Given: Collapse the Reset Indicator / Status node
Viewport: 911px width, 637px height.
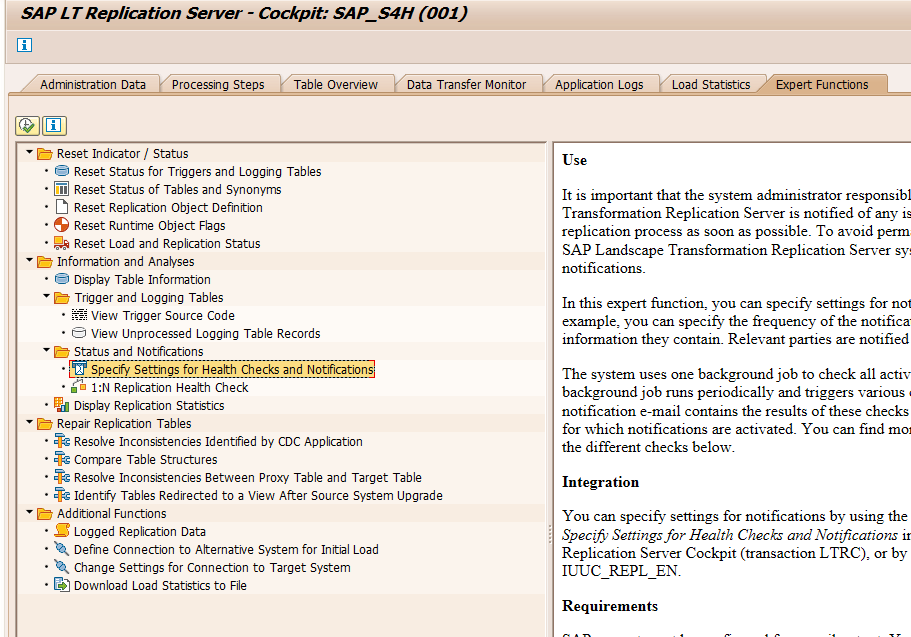Looking at the screenshot, I should pyautogui.click(x=29, y=152).
